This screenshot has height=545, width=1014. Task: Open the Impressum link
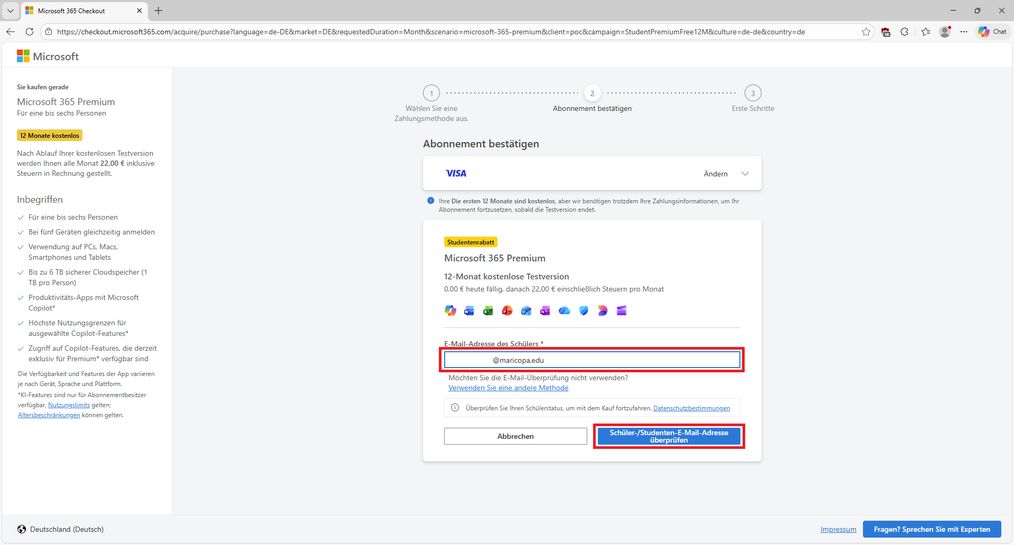(x=838, y=529)
